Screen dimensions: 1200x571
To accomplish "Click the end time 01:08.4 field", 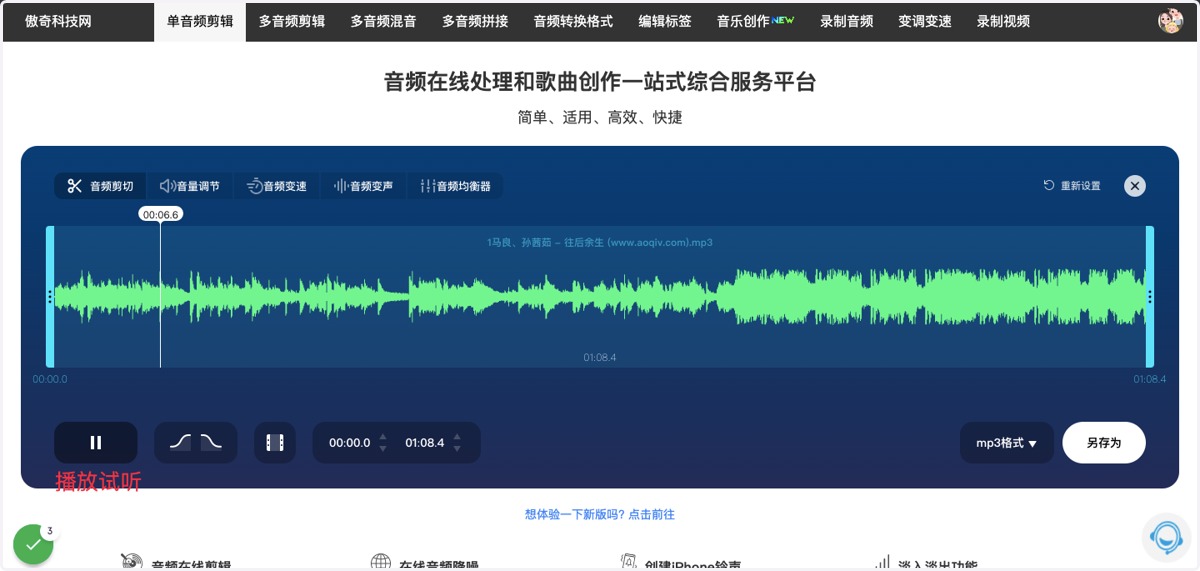I will click(425, 443).
